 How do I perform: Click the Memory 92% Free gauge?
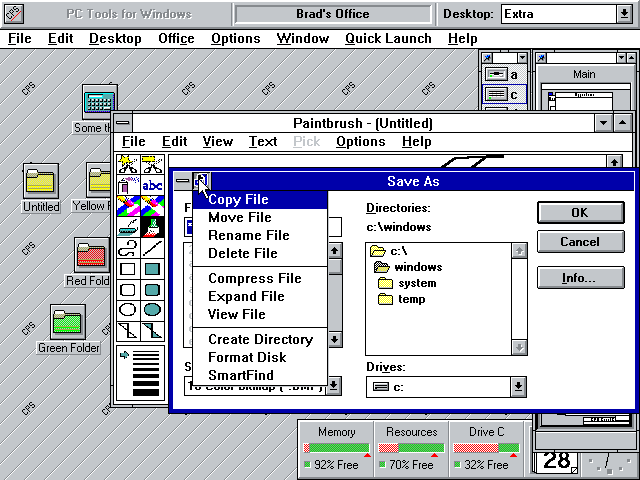click(x=336, y=449)
